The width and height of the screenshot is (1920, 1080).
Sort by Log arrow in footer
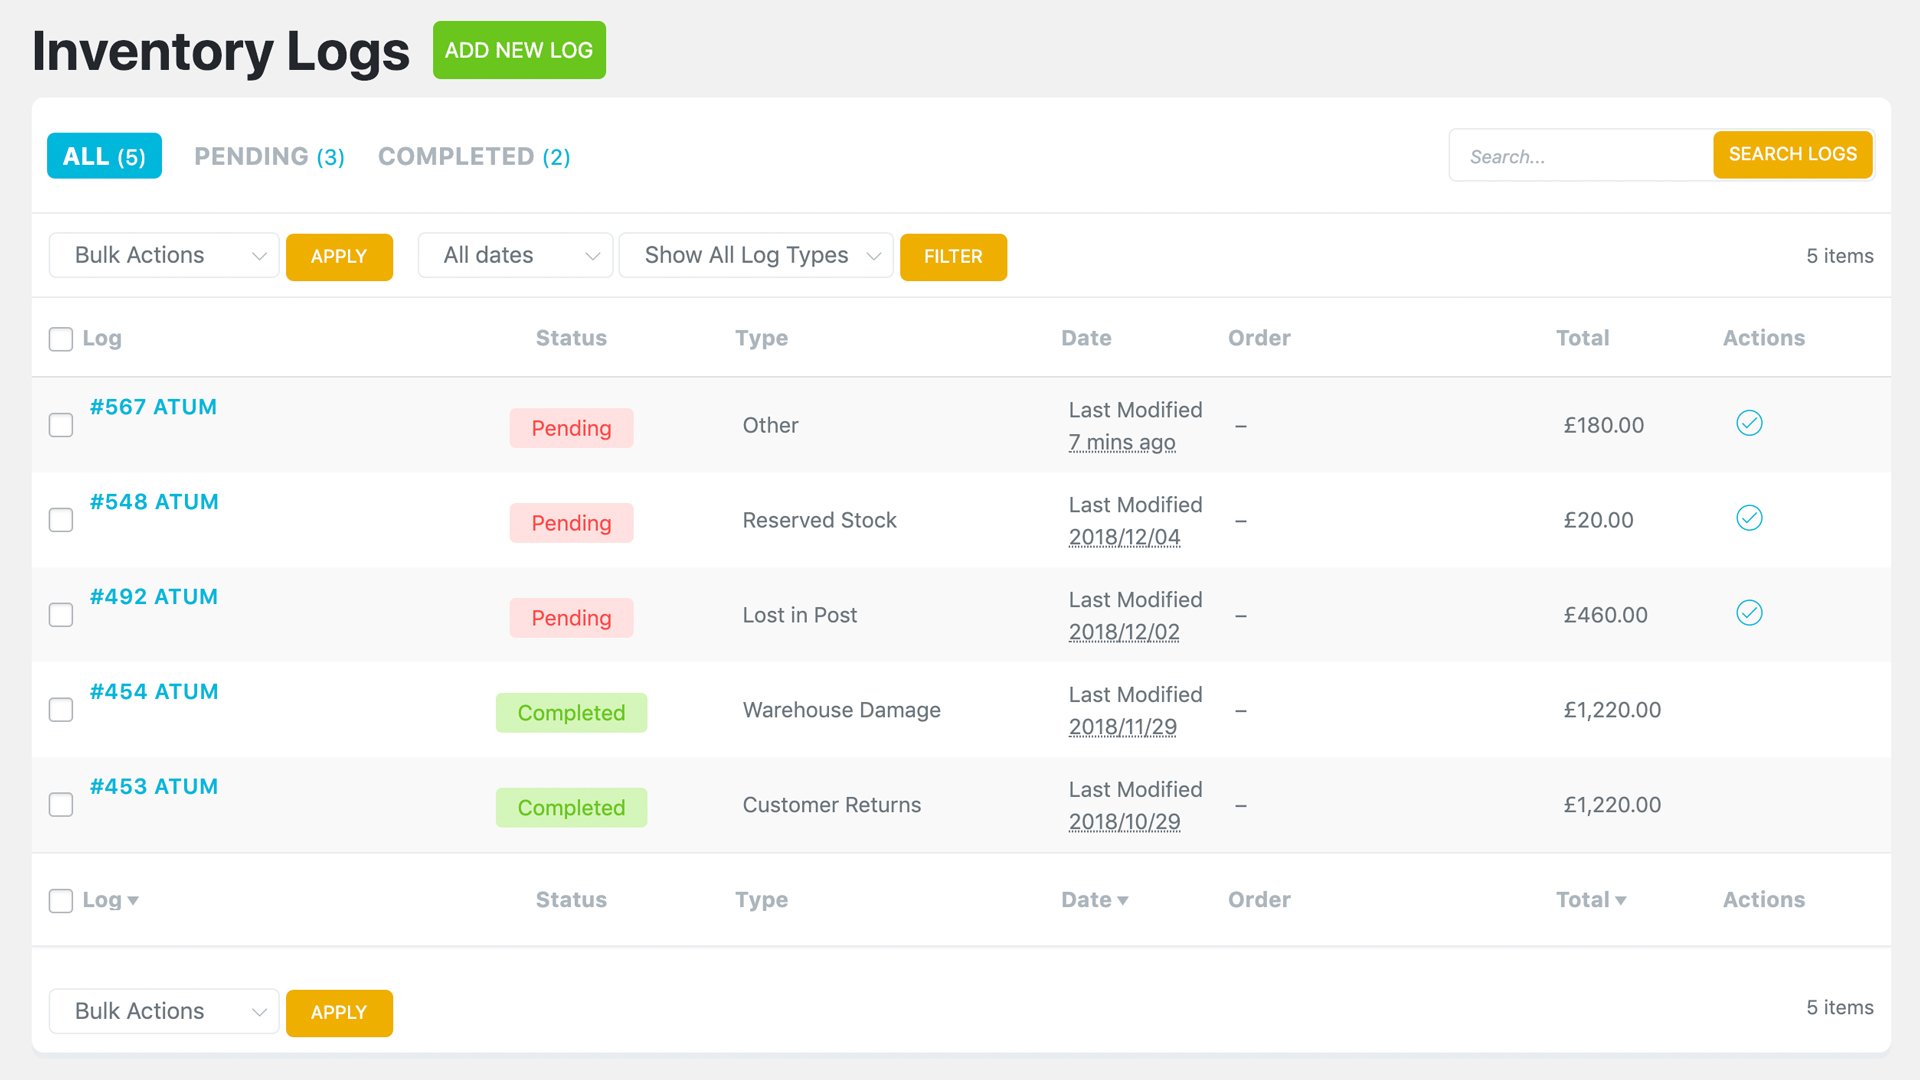[133, 901]
